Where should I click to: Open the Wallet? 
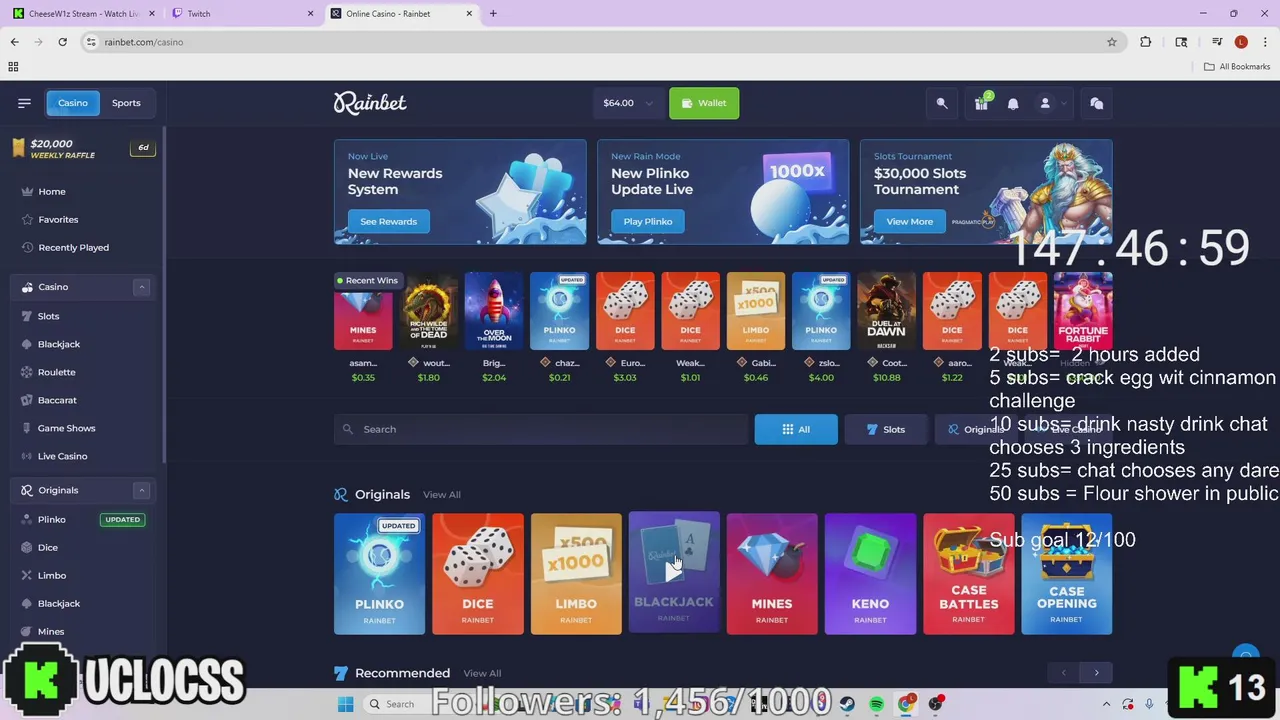(x=704, y=103)
